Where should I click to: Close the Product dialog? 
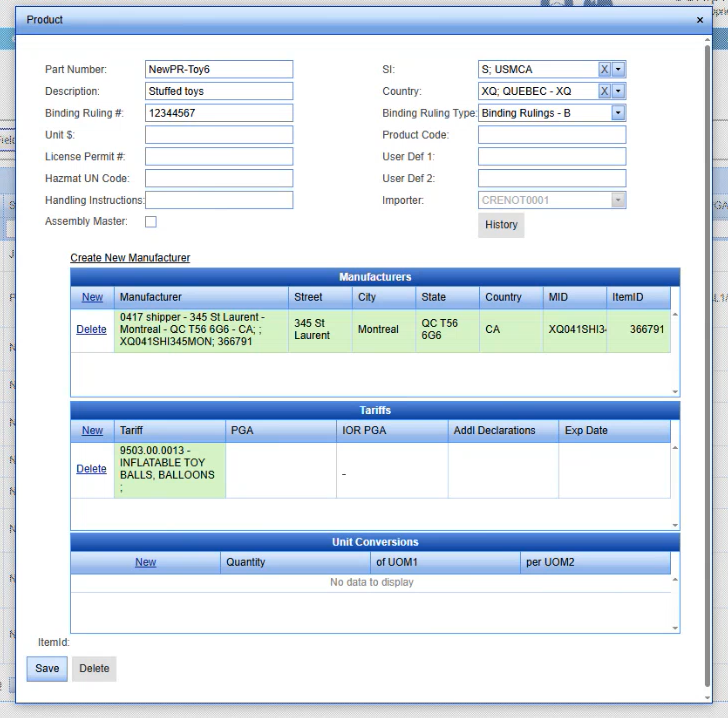pyautogui.click(x=699, y=20)
